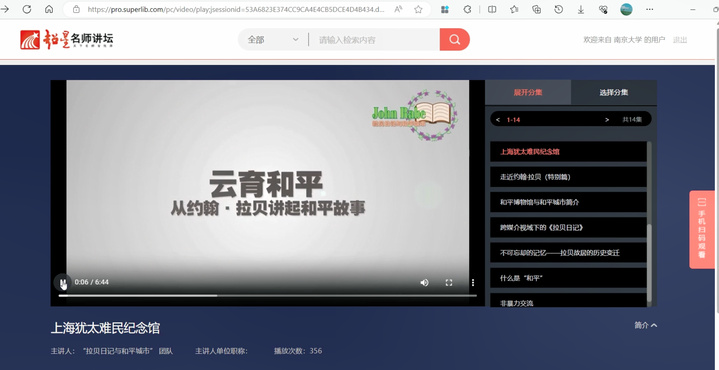The width and height of the screenshot is (719, 370).
Task: Click the 退出 logout link
Action: point(680,40)
